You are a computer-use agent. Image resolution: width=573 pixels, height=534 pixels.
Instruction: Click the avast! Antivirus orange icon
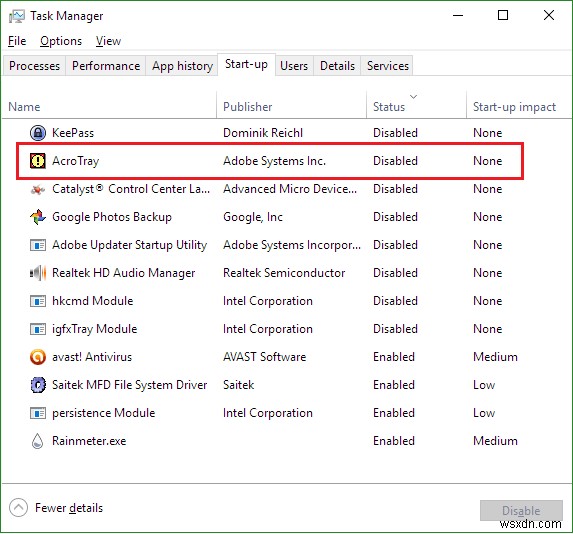[x=38, y=357]
